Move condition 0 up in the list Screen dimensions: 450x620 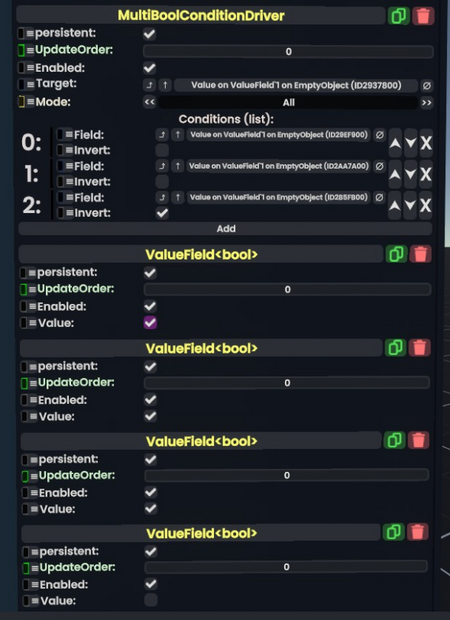[395, 143]
